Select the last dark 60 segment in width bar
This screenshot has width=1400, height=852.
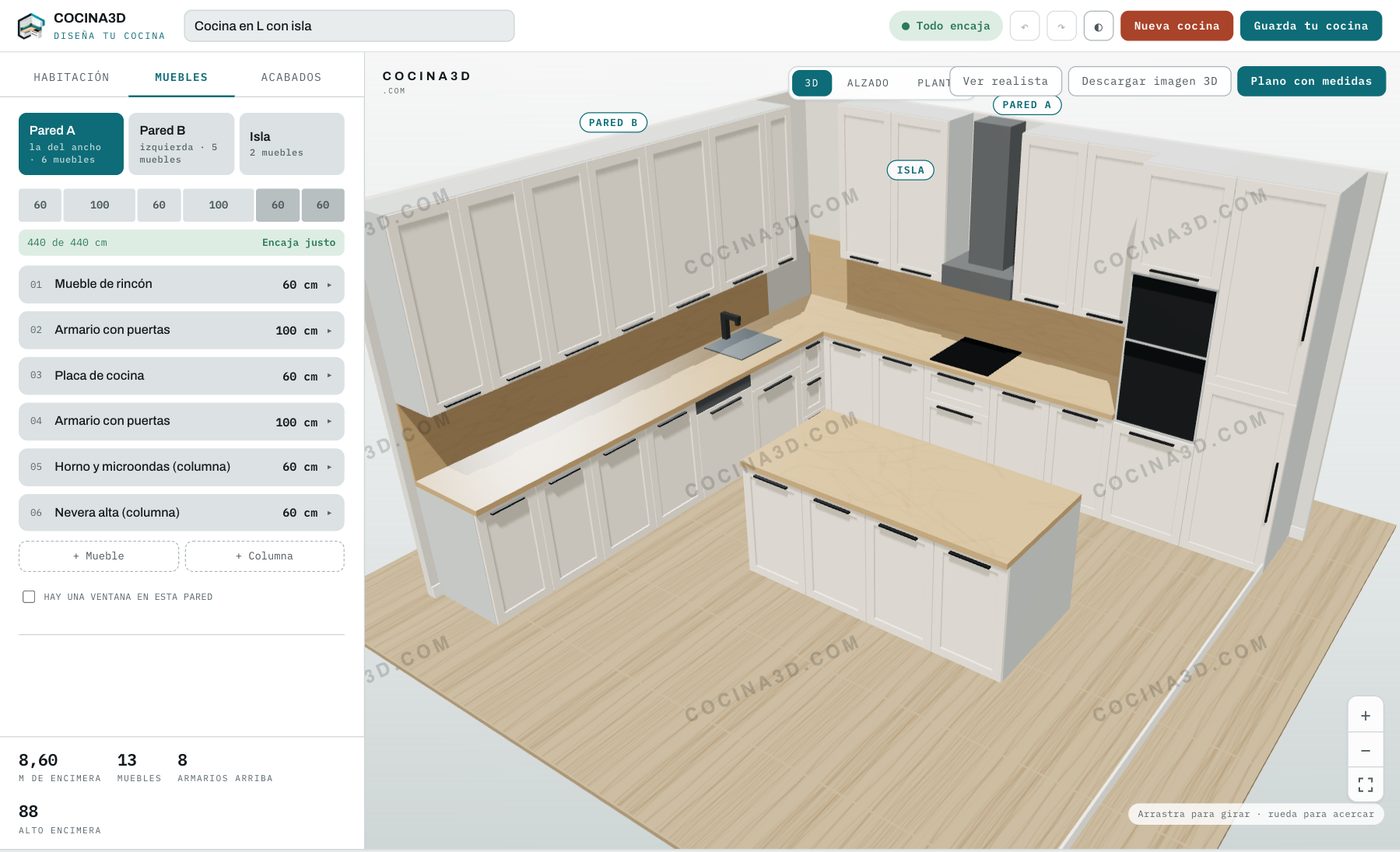(x=323, y=205)
